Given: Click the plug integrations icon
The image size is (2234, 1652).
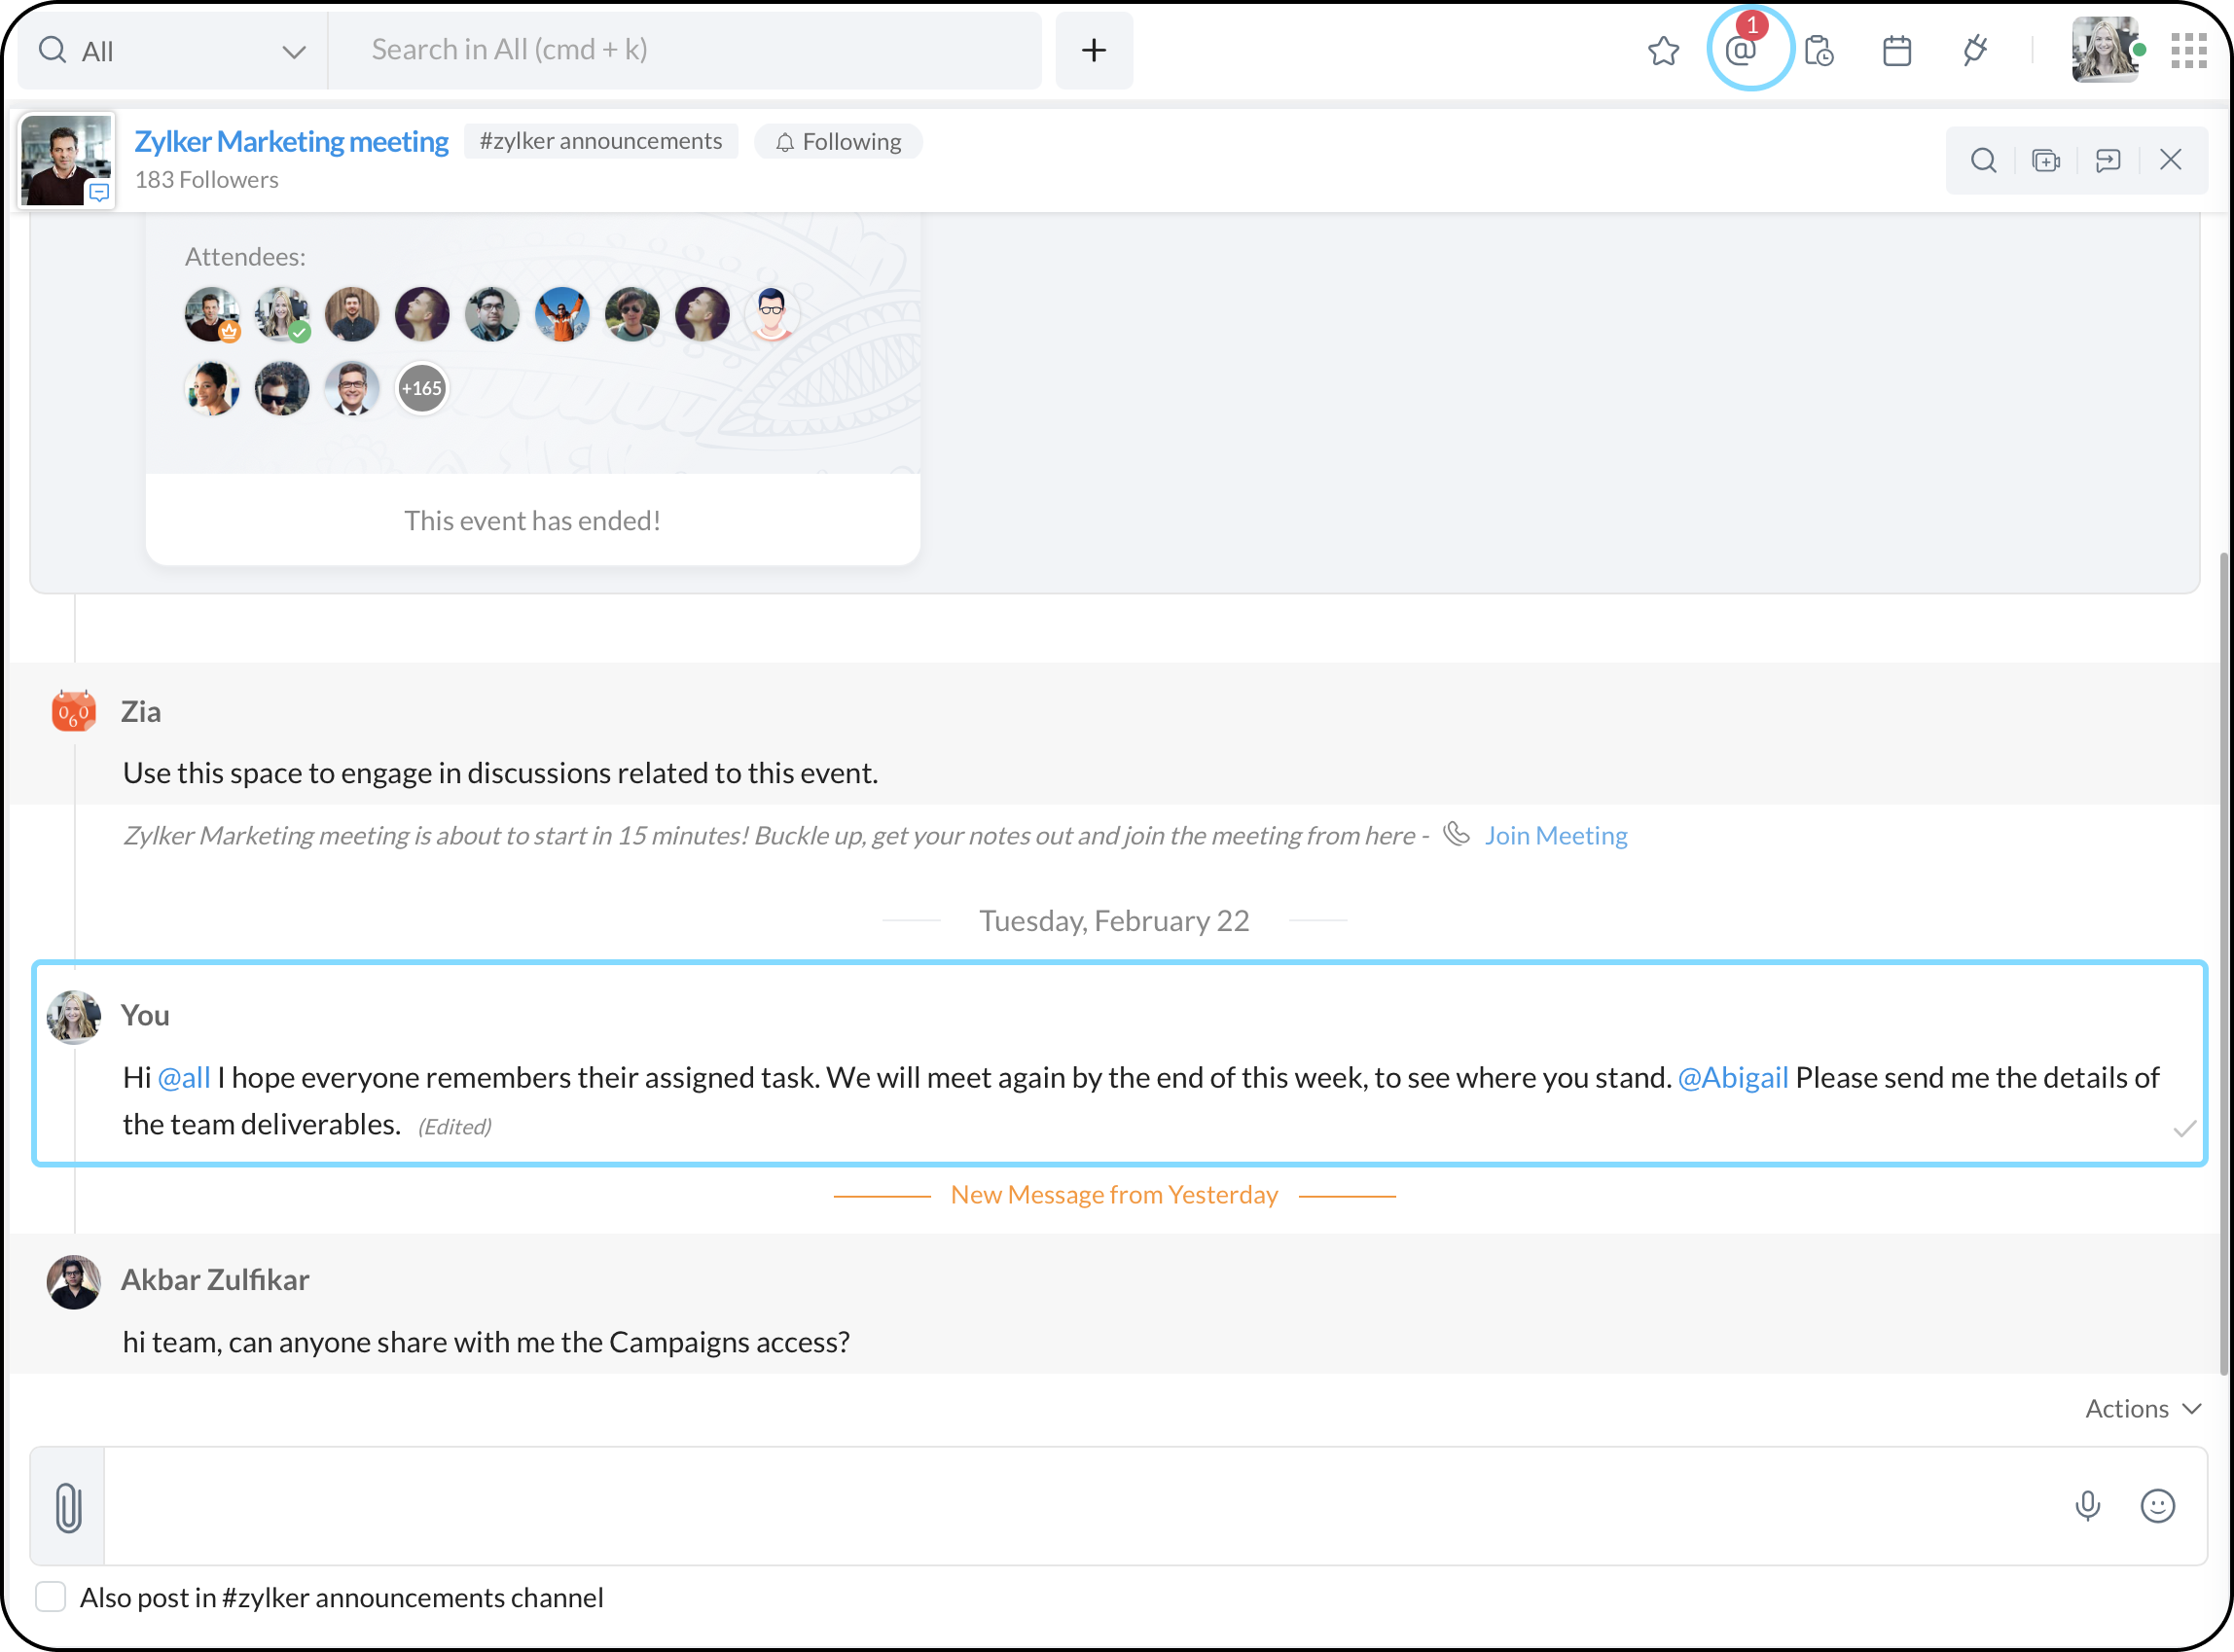Looking at the screenshot, I should pos(1975,51).
